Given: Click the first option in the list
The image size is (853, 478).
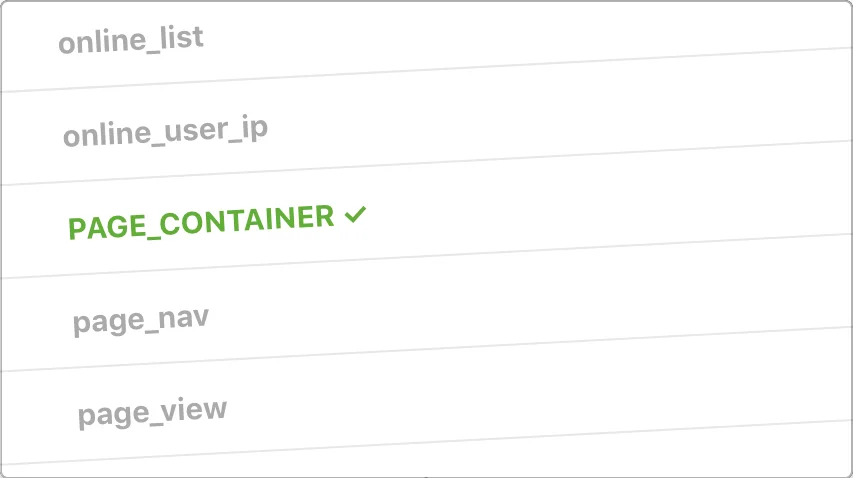Looking at the screenshot, I should click(x=131, y=41).
